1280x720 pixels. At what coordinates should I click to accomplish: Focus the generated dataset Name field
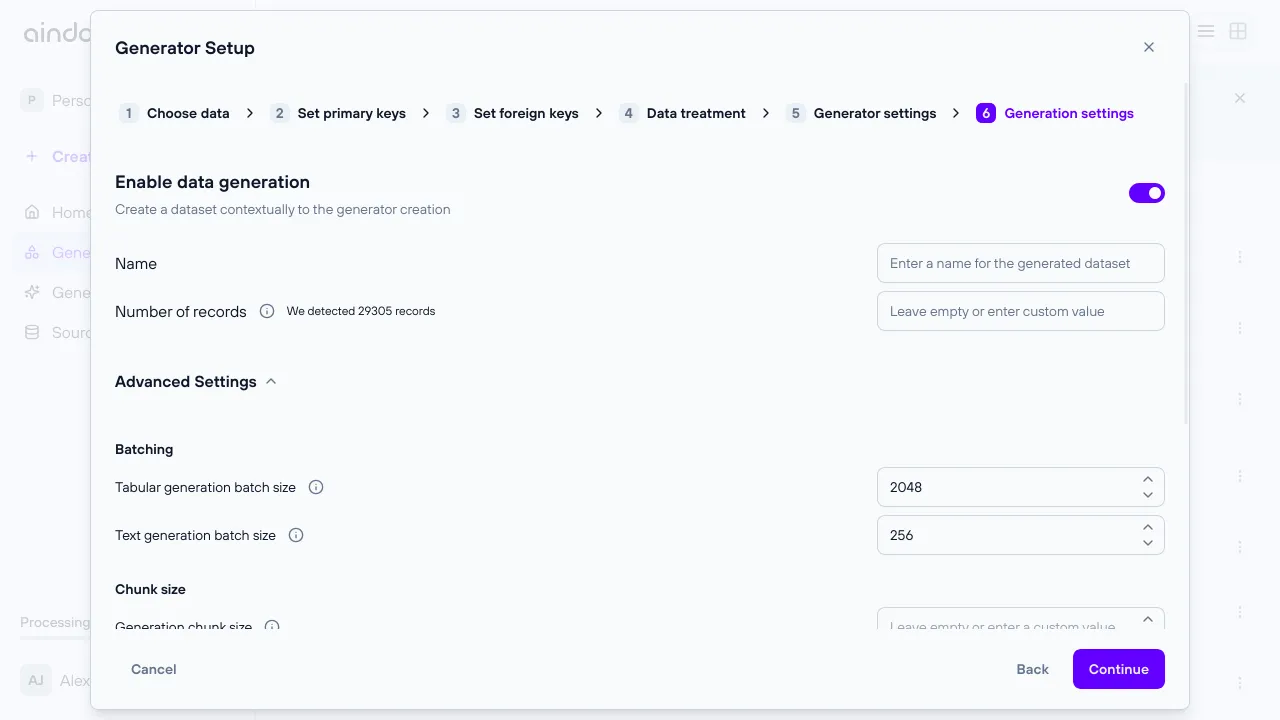pyautogui.click(x=1020, y=263)
